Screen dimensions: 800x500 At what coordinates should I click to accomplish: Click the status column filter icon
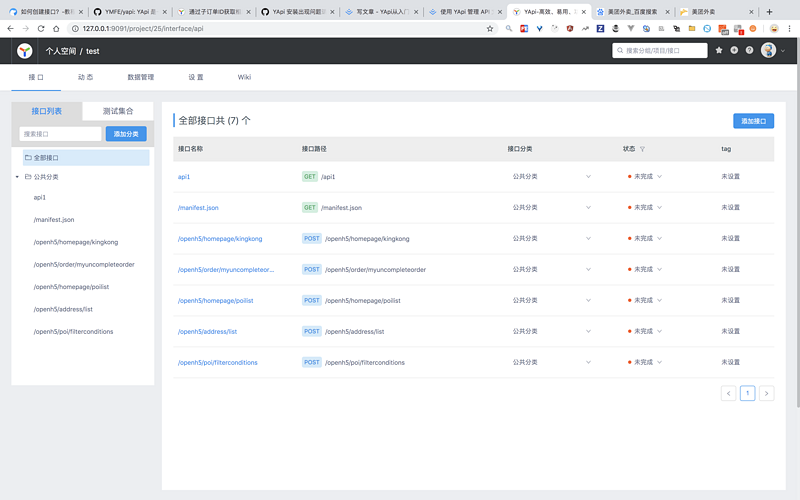coord(642,149)
